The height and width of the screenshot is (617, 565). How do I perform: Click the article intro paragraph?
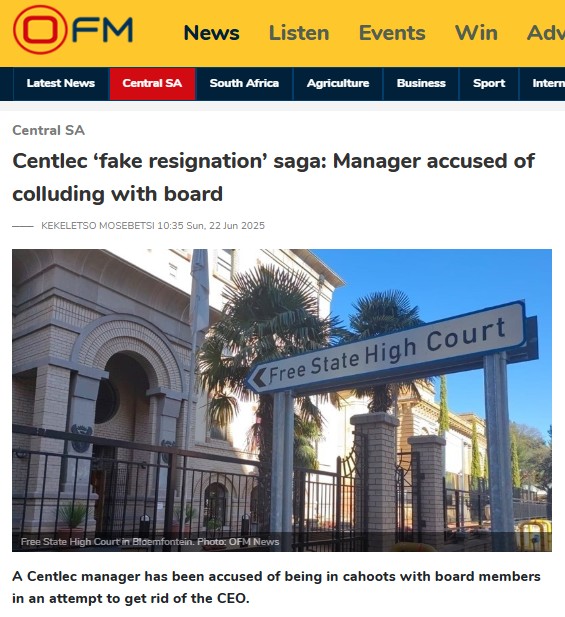[x=276, y=587]
